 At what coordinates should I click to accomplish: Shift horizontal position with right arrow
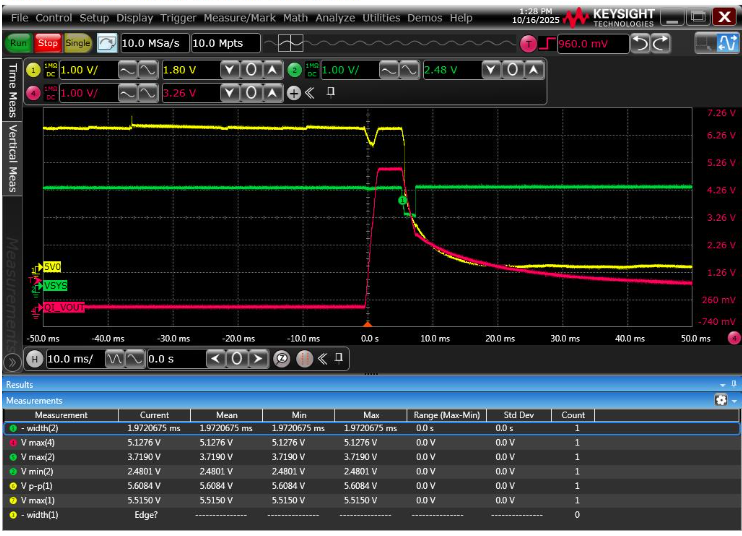point(258,359)
